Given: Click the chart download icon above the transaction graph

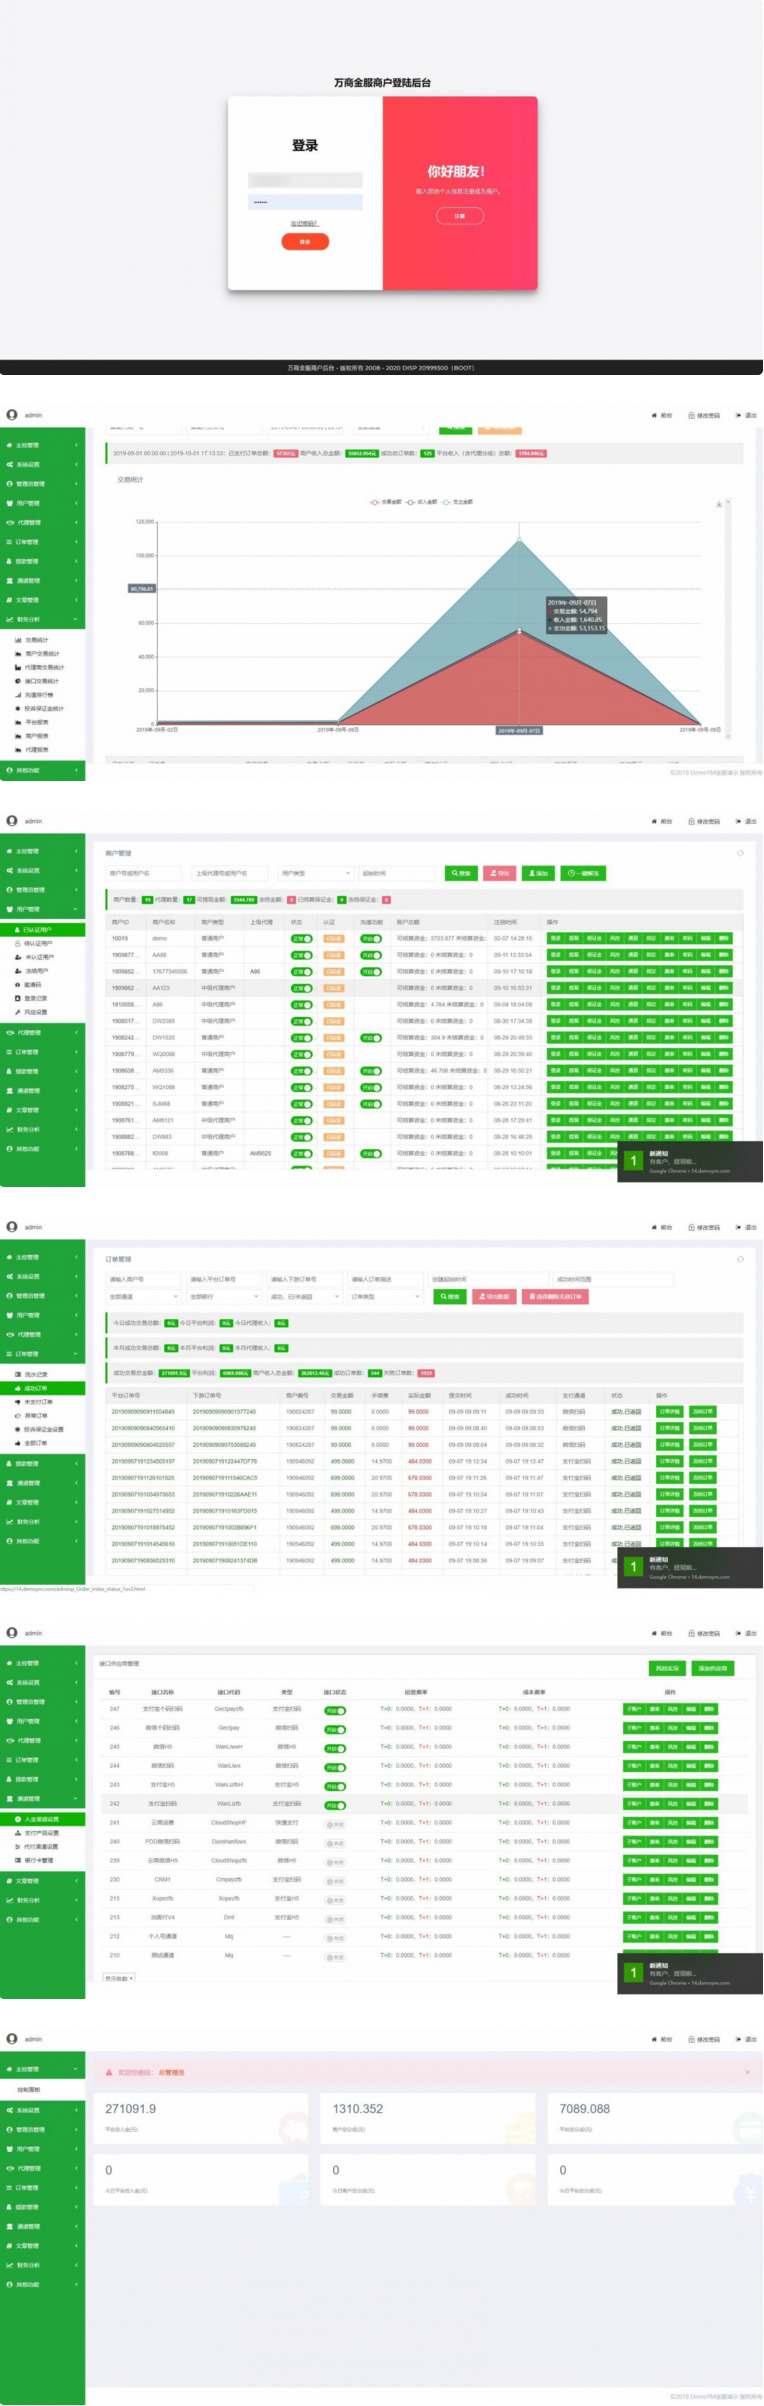Looking at the screenshot, I should tap(719, 504).
